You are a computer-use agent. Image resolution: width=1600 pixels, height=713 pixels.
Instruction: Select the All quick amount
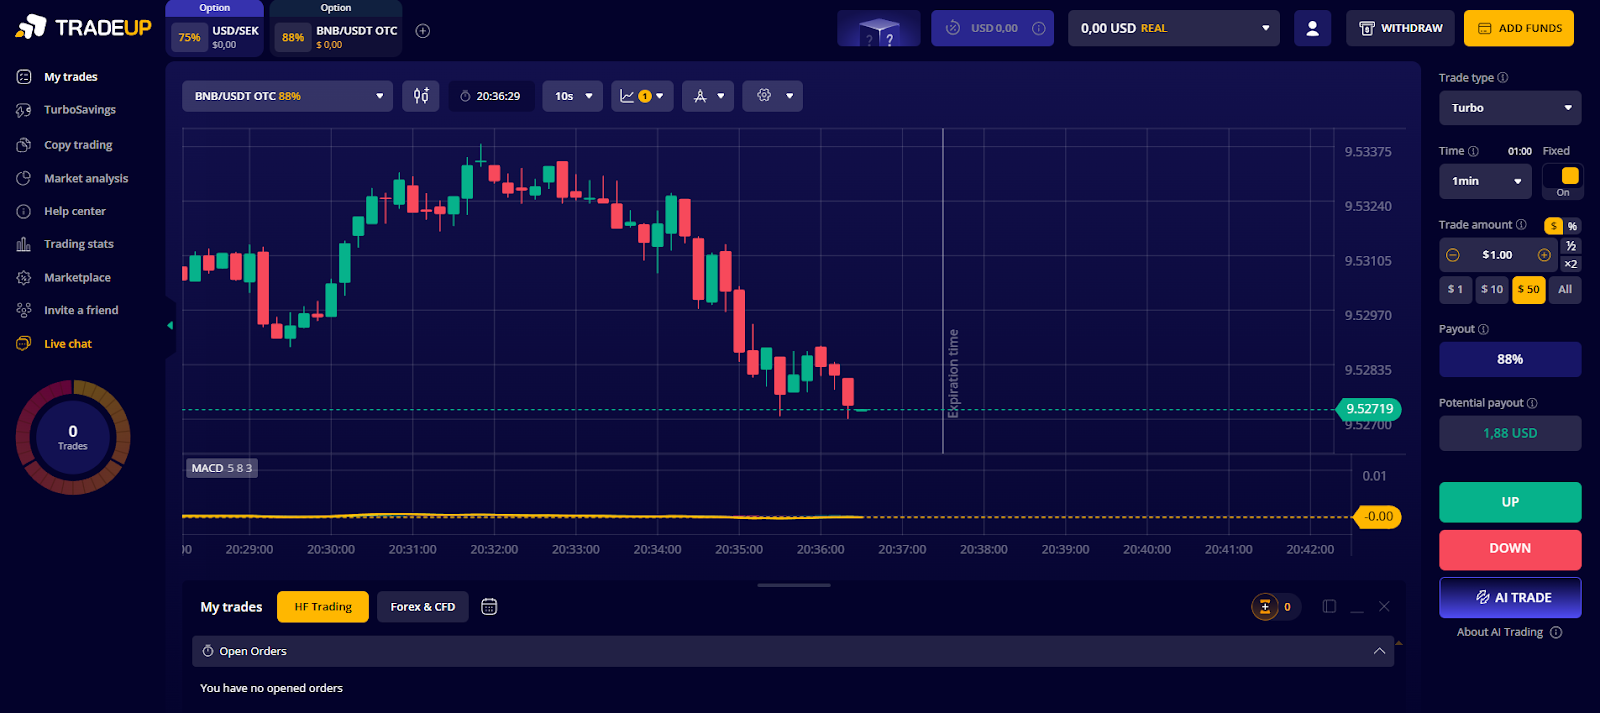[1565, 289]
